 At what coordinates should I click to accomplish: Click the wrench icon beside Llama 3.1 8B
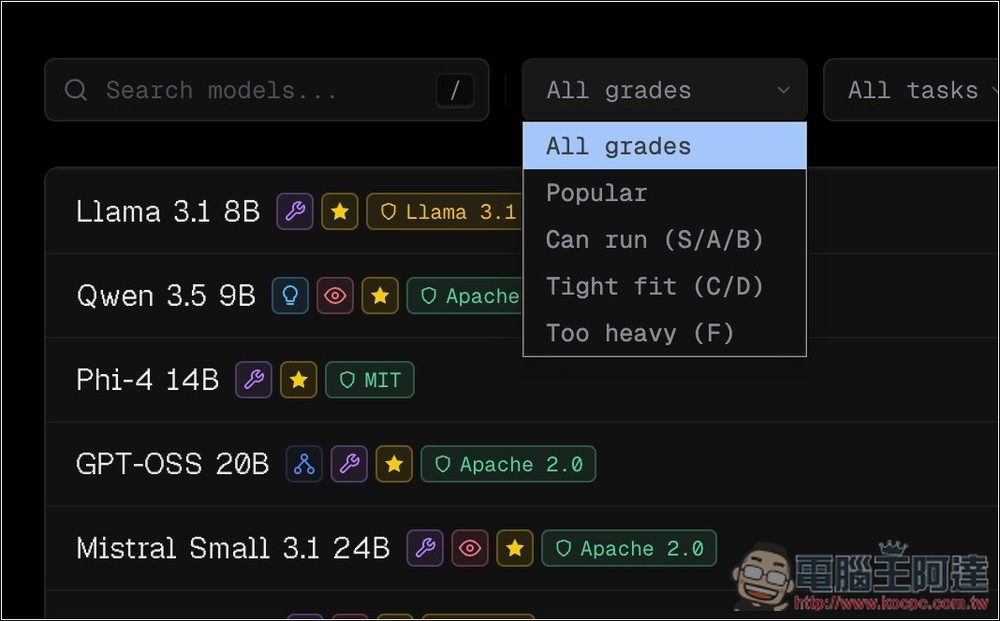(x=295, y=212)
